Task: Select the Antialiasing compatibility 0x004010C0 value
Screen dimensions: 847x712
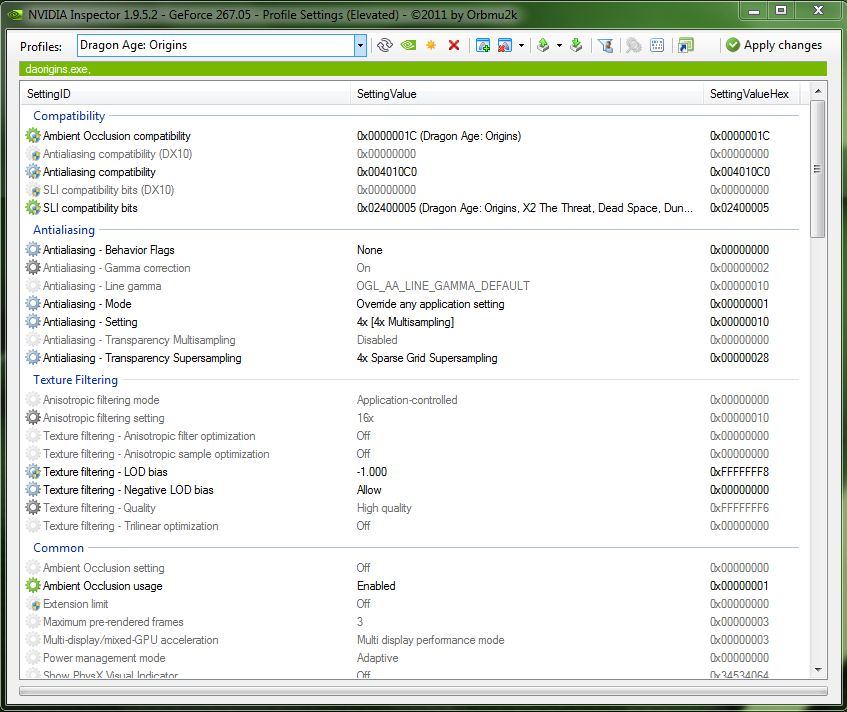Action: (x=387, y=172)
